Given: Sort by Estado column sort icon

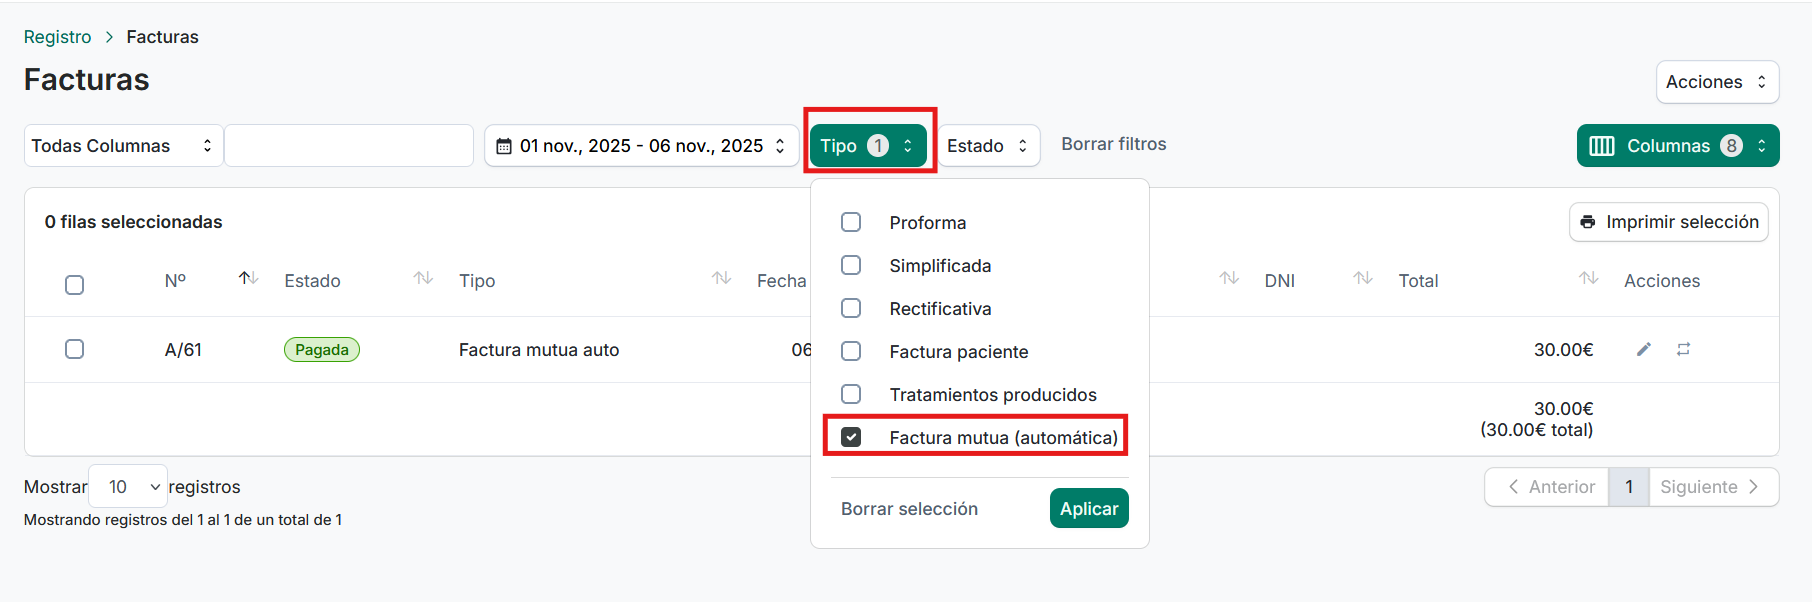Looking at the screenshot, I should (x=423, y=278).
